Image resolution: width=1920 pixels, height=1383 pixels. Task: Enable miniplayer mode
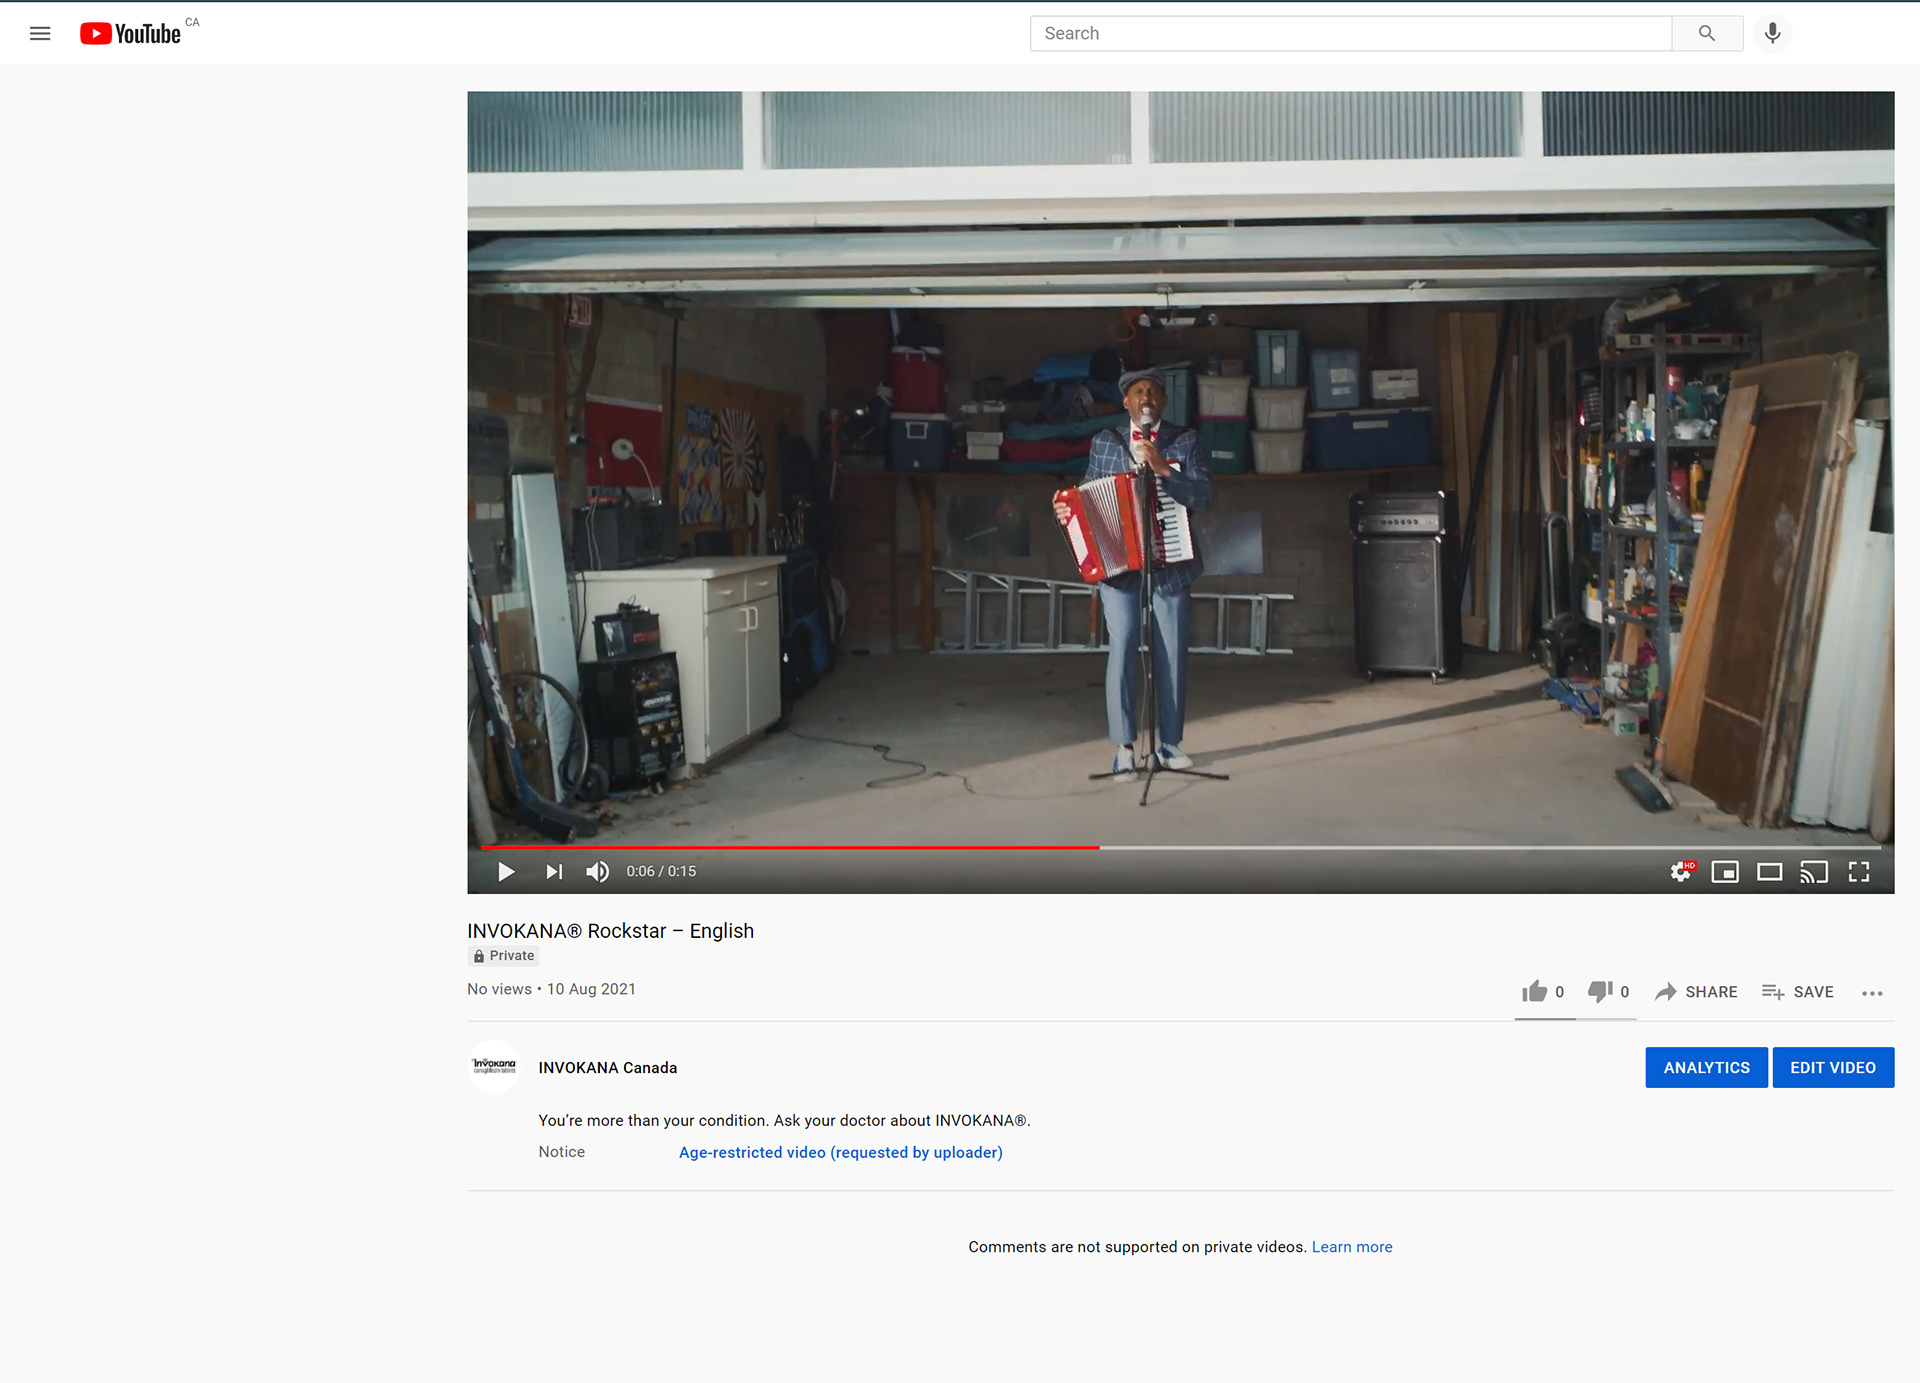(x=1725, y=872)
